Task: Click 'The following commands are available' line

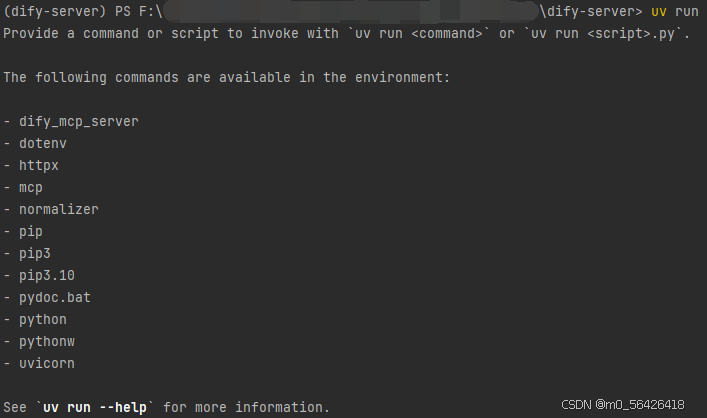Action: point(226,78)
